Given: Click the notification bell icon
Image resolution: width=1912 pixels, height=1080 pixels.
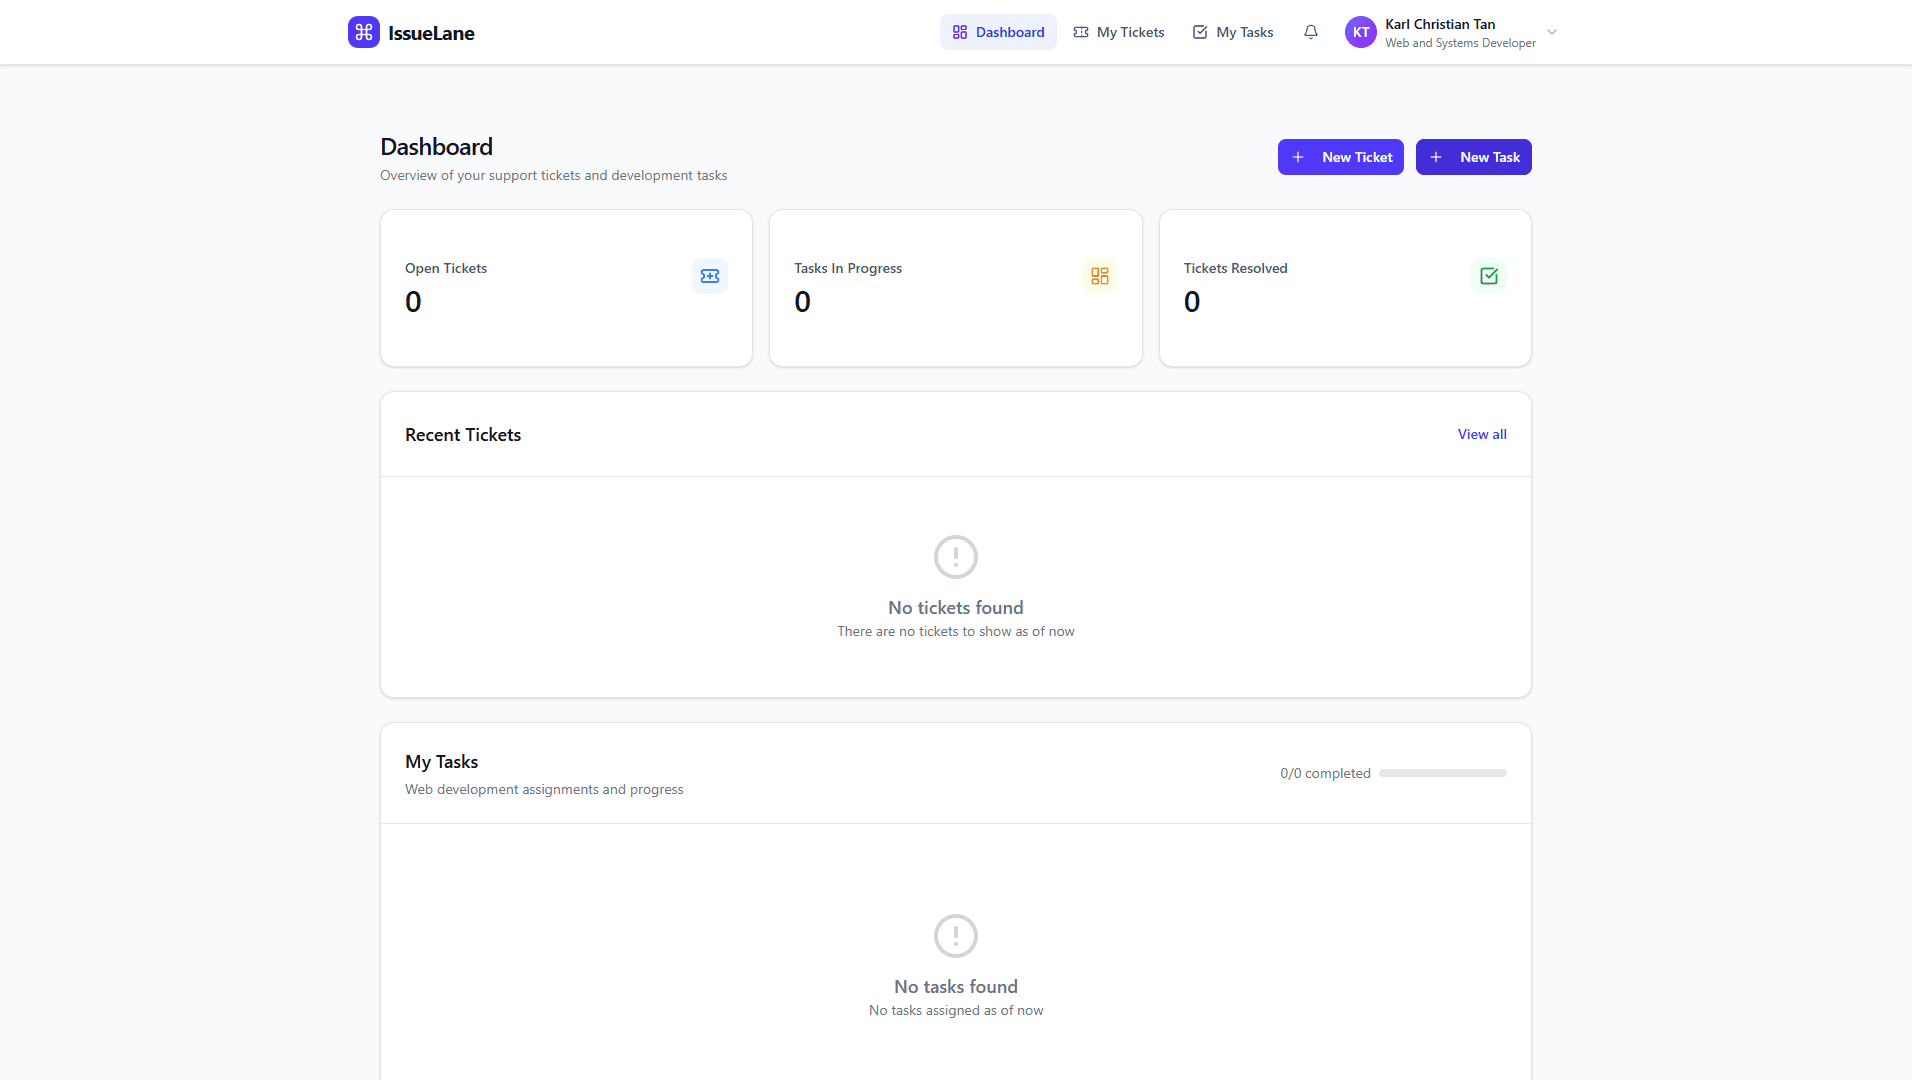Looking at the screenshot, I should 1311,32.
